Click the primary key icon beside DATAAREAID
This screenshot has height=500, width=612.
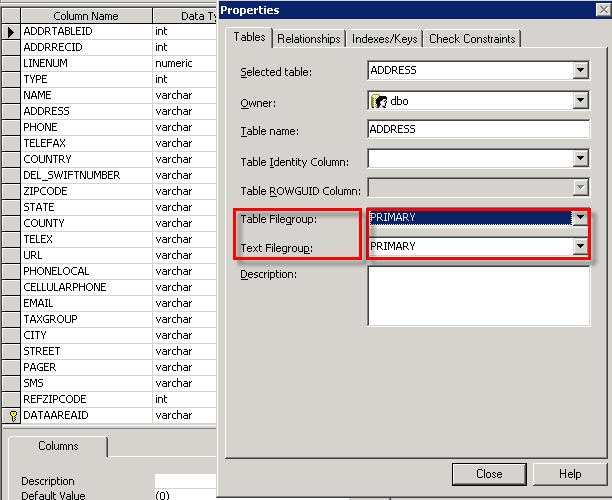coord(12,416)
